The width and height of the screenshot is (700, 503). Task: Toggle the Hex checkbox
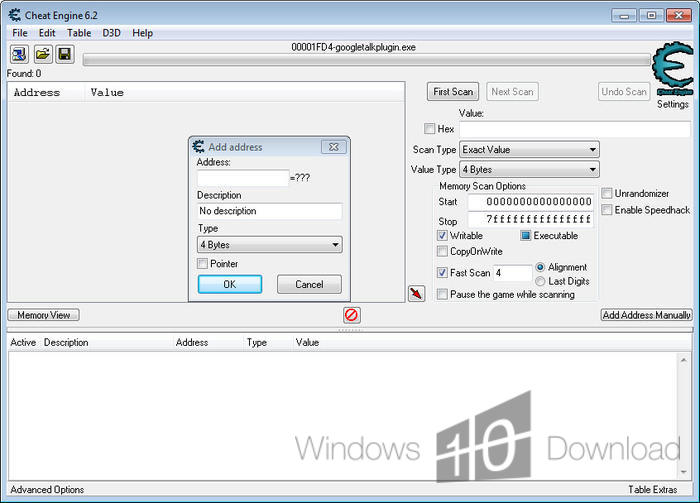pos(429,129)
